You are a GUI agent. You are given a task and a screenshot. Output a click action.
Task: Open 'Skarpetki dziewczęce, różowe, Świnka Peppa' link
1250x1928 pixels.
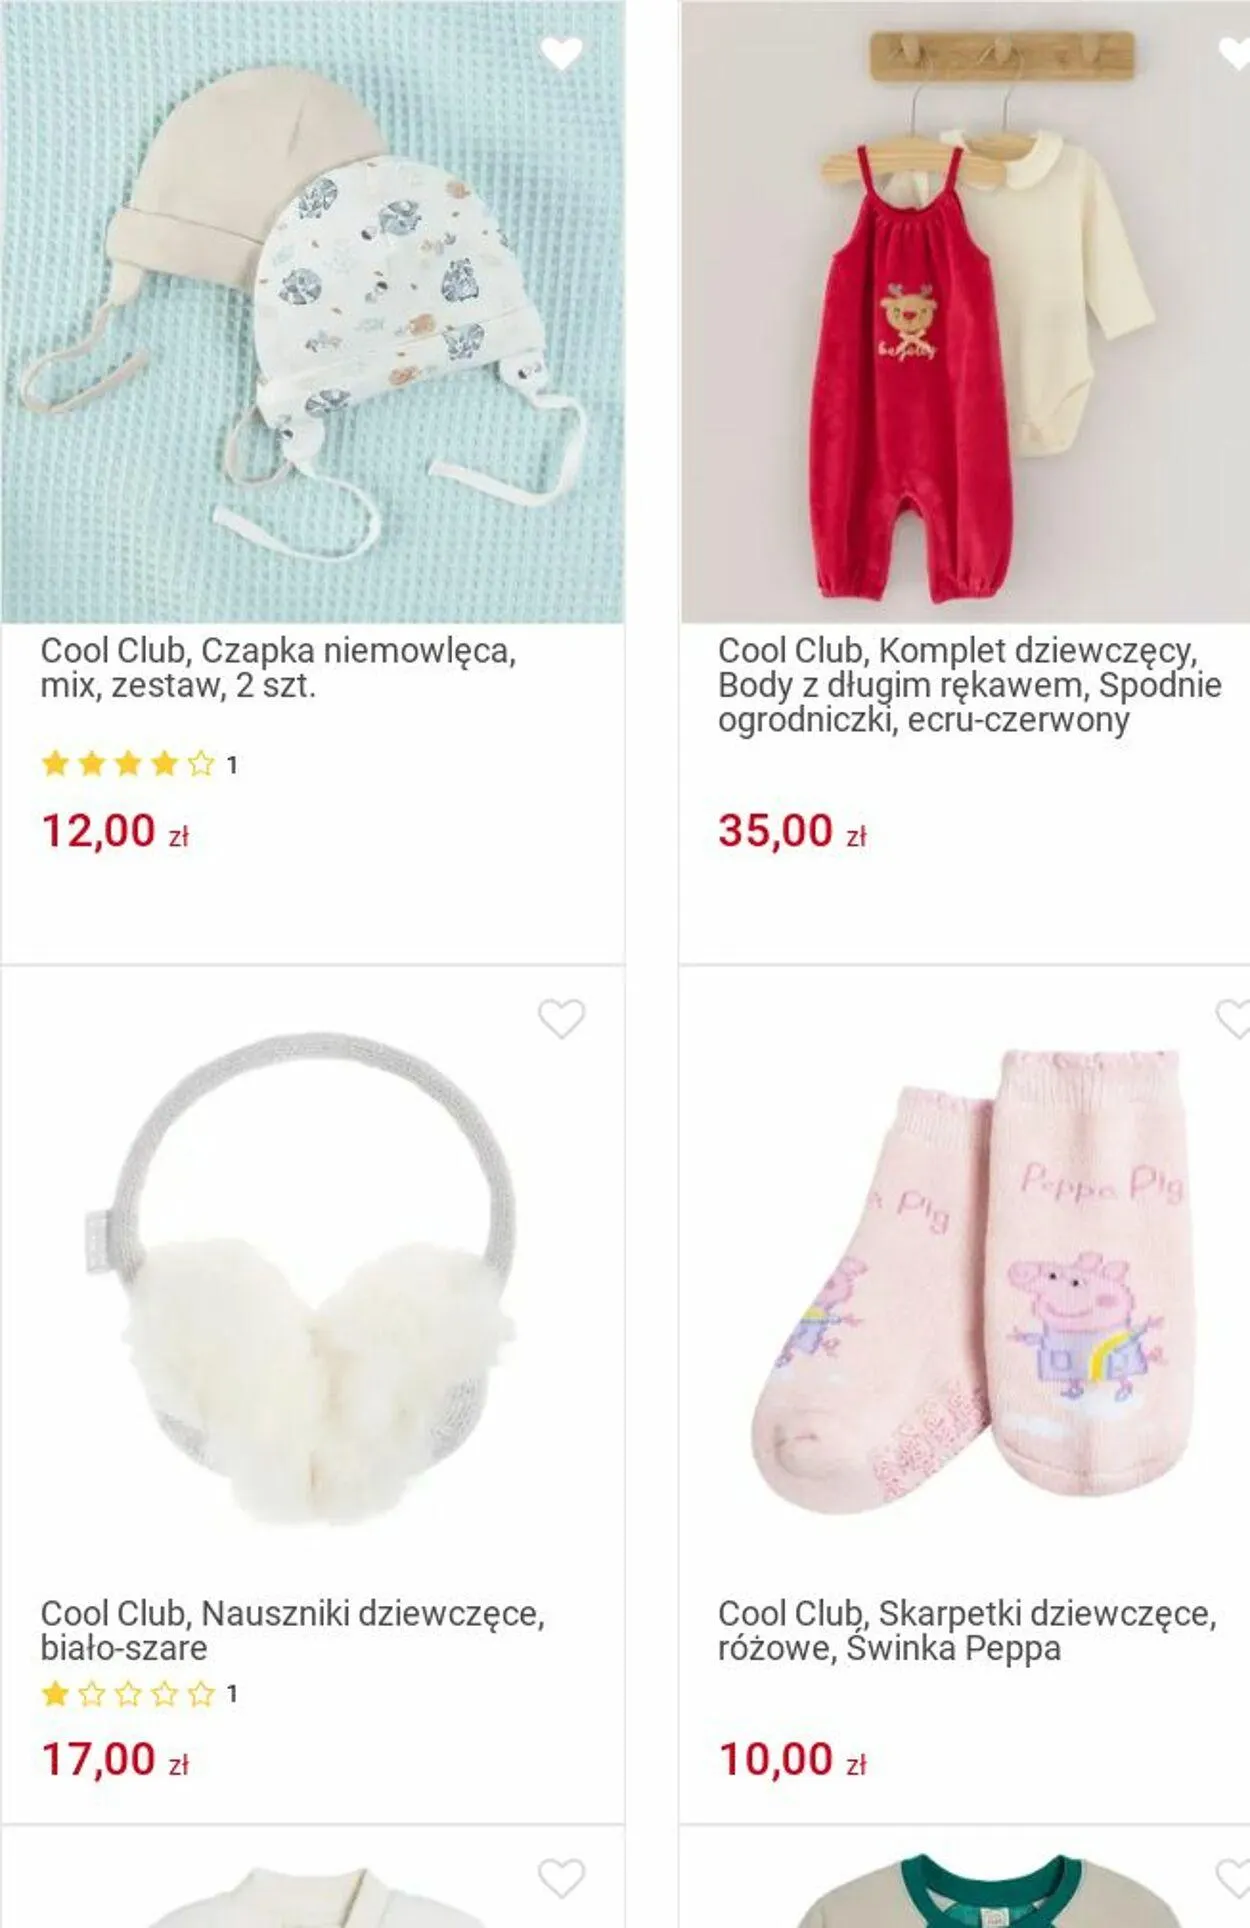click(967, 1630)
